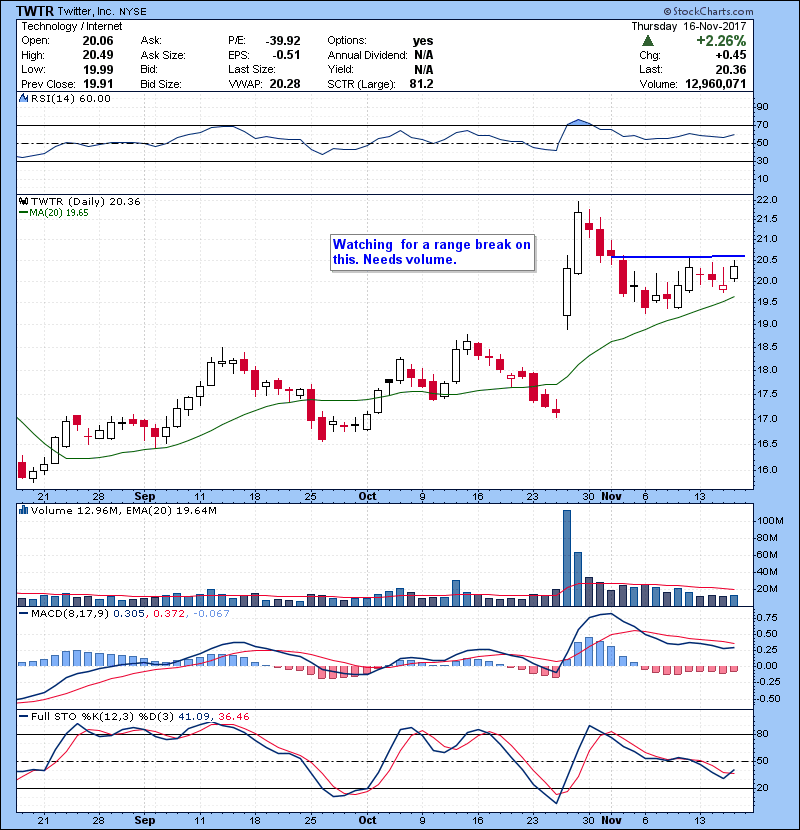The image size is (800, 830).
Task: Click the EPS value -0.51
Action: tap(286, 55)
